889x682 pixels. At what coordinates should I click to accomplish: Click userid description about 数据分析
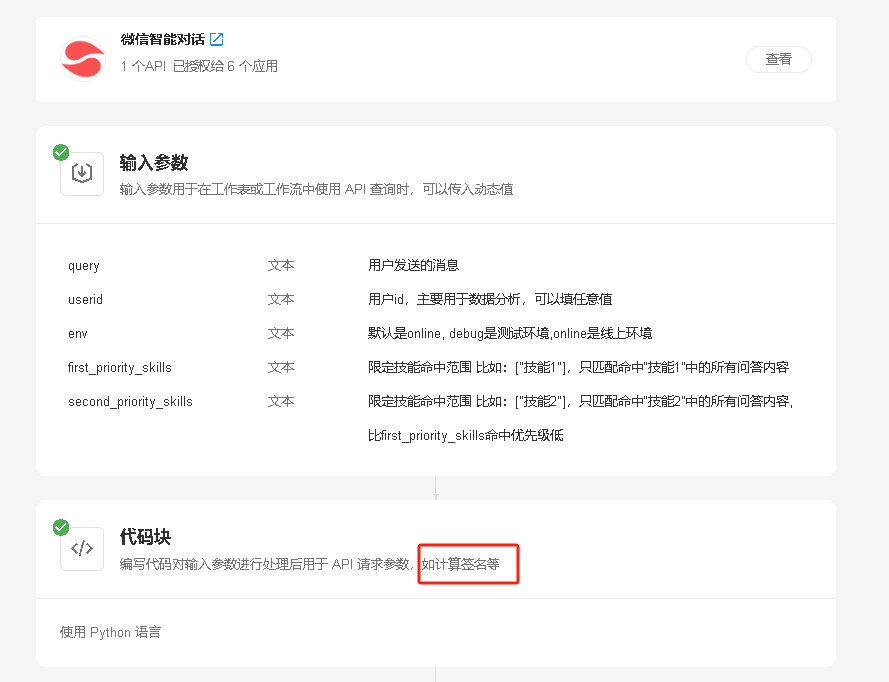(490, 299)
